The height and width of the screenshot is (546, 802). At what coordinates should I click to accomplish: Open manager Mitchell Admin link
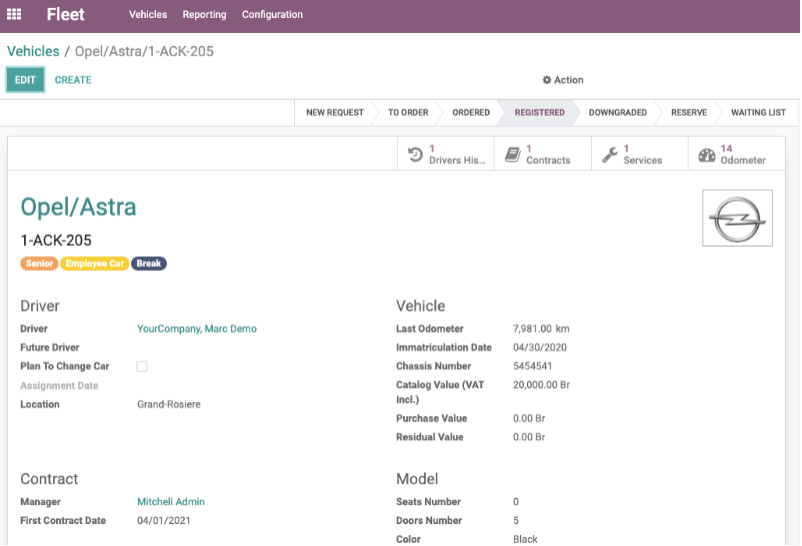171,502
